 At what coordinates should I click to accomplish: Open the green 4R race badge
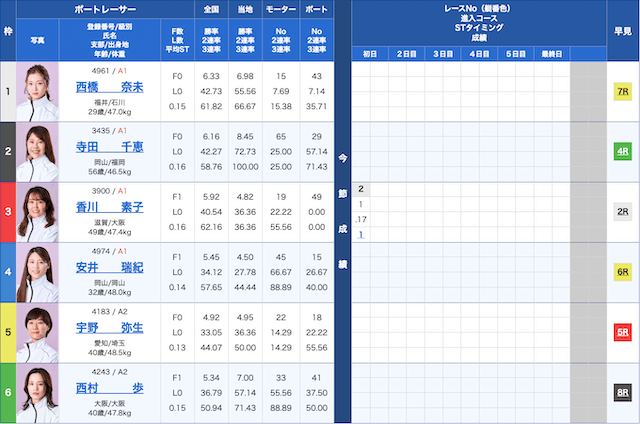pyautogui.click(x=622, y=152)
